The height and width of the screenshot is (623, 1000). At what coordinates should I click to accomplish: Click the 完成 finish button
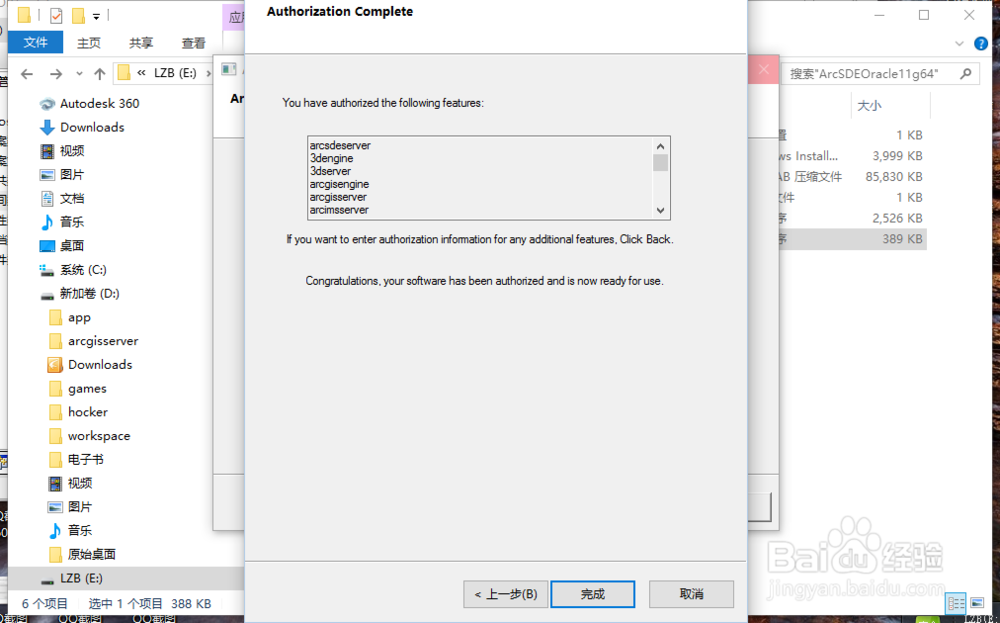pos(592,594)
